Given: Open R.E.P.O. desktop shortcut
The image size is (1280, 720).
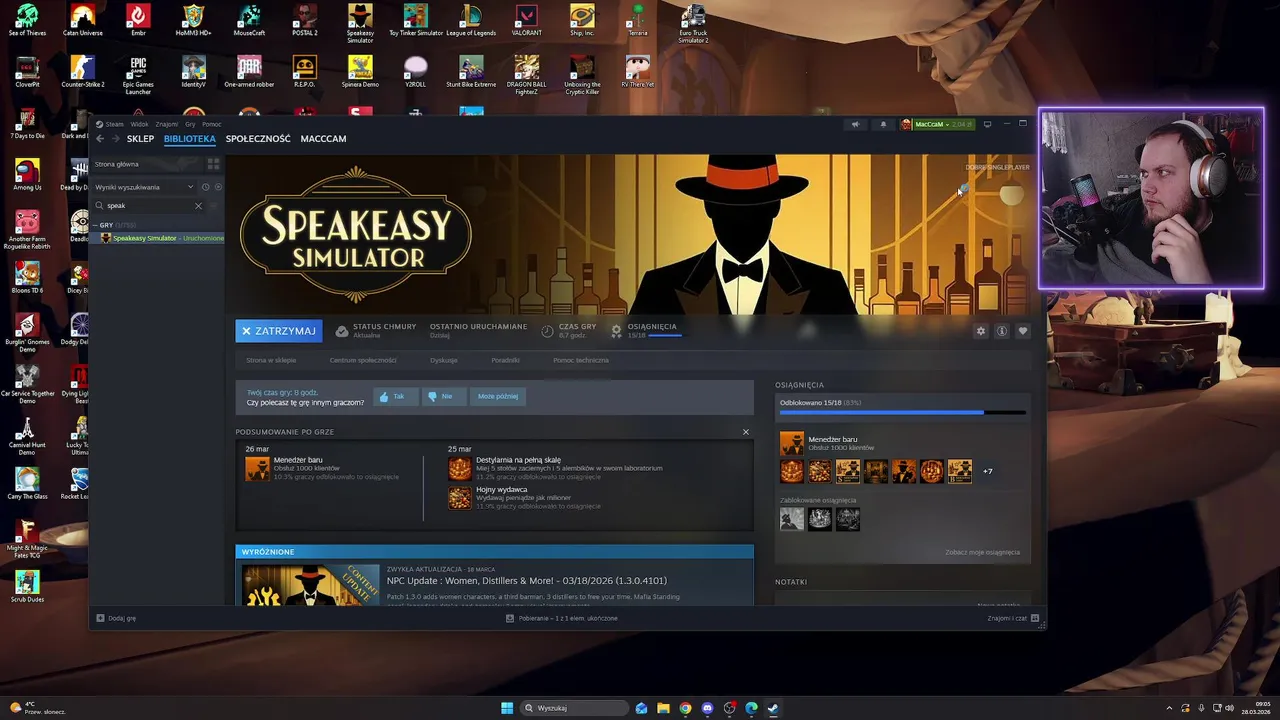Looking at the screenshot, I should tap(304, 72).
